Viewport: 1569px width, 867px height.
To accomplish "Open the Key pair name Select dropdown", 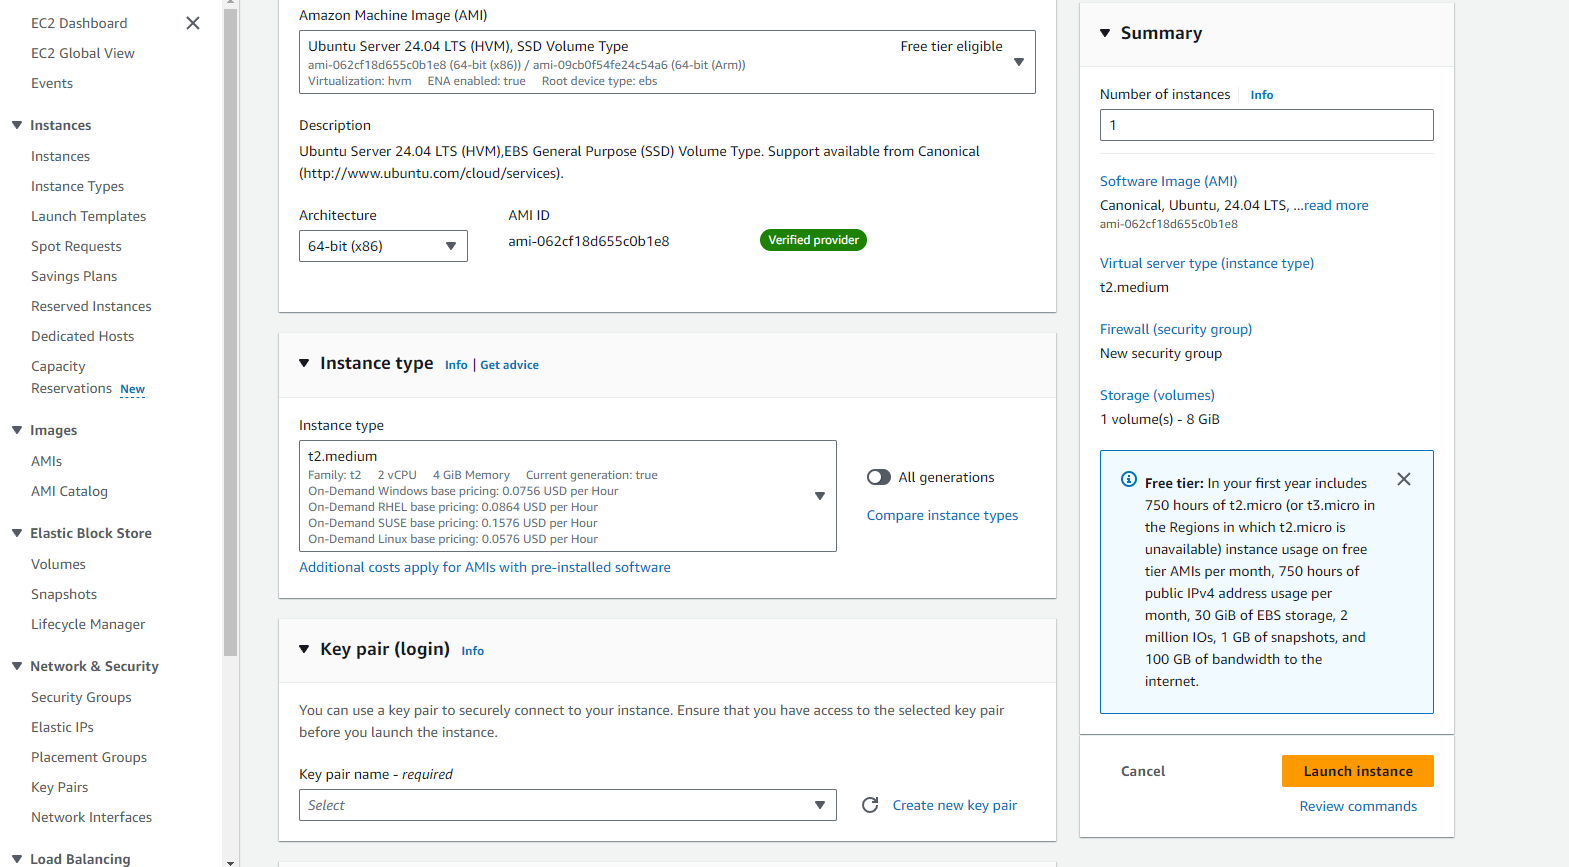I will pyautogui.click(x=567, y=805).
